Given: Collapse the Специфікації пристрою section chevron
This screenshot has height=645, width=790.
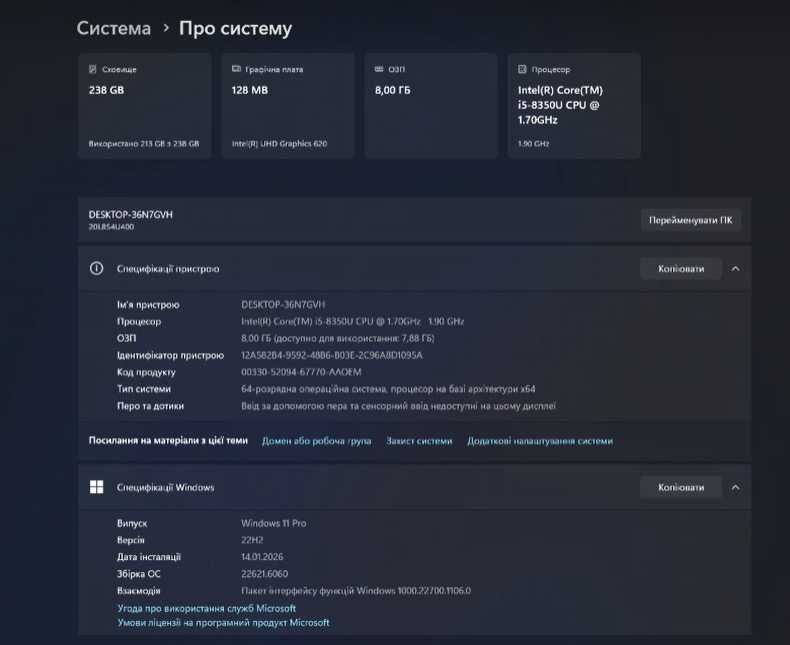Looking at the screenshot, I should (736, 269).
